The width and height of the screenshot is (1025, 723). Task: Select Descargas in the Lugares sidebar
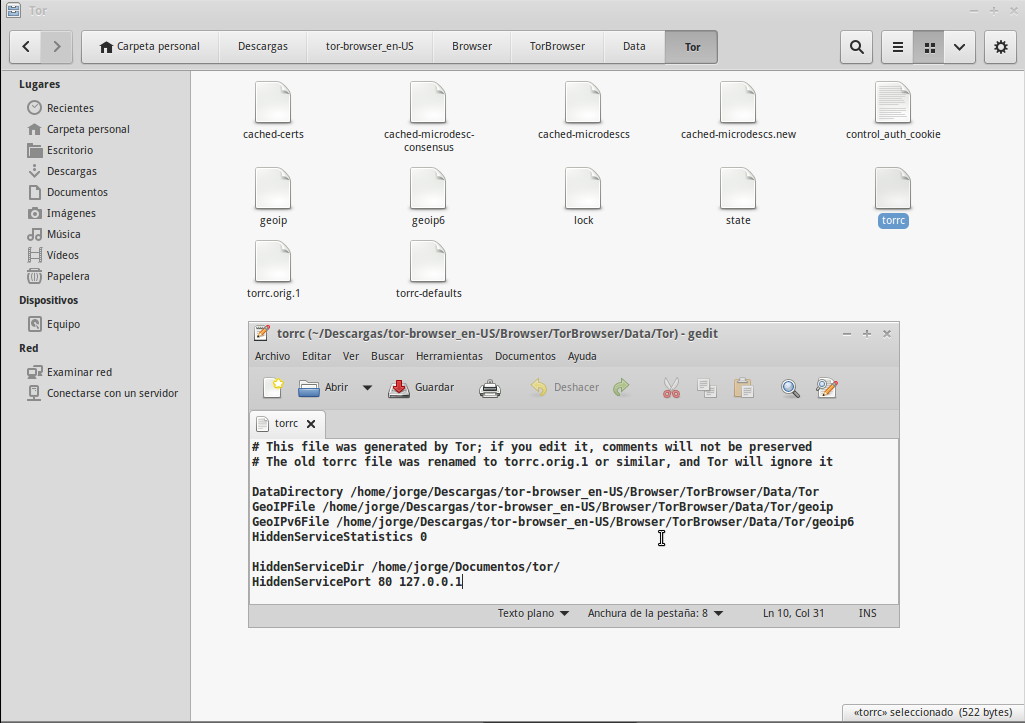(71, 171)
